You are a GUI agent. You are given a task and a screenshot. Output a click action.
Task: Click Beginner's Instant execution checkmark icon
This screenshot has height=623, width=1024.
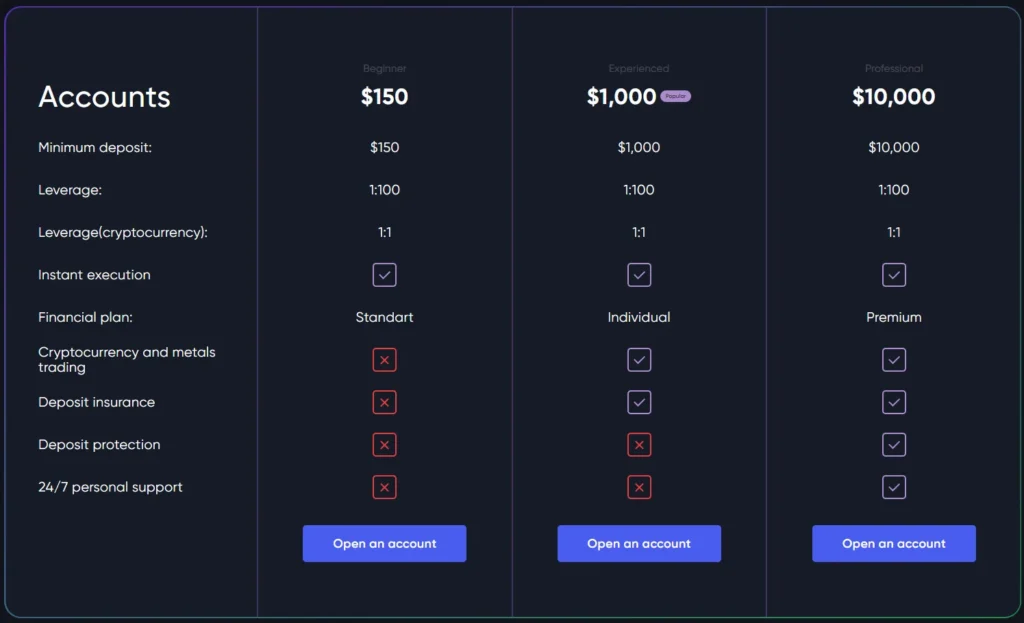384,275
